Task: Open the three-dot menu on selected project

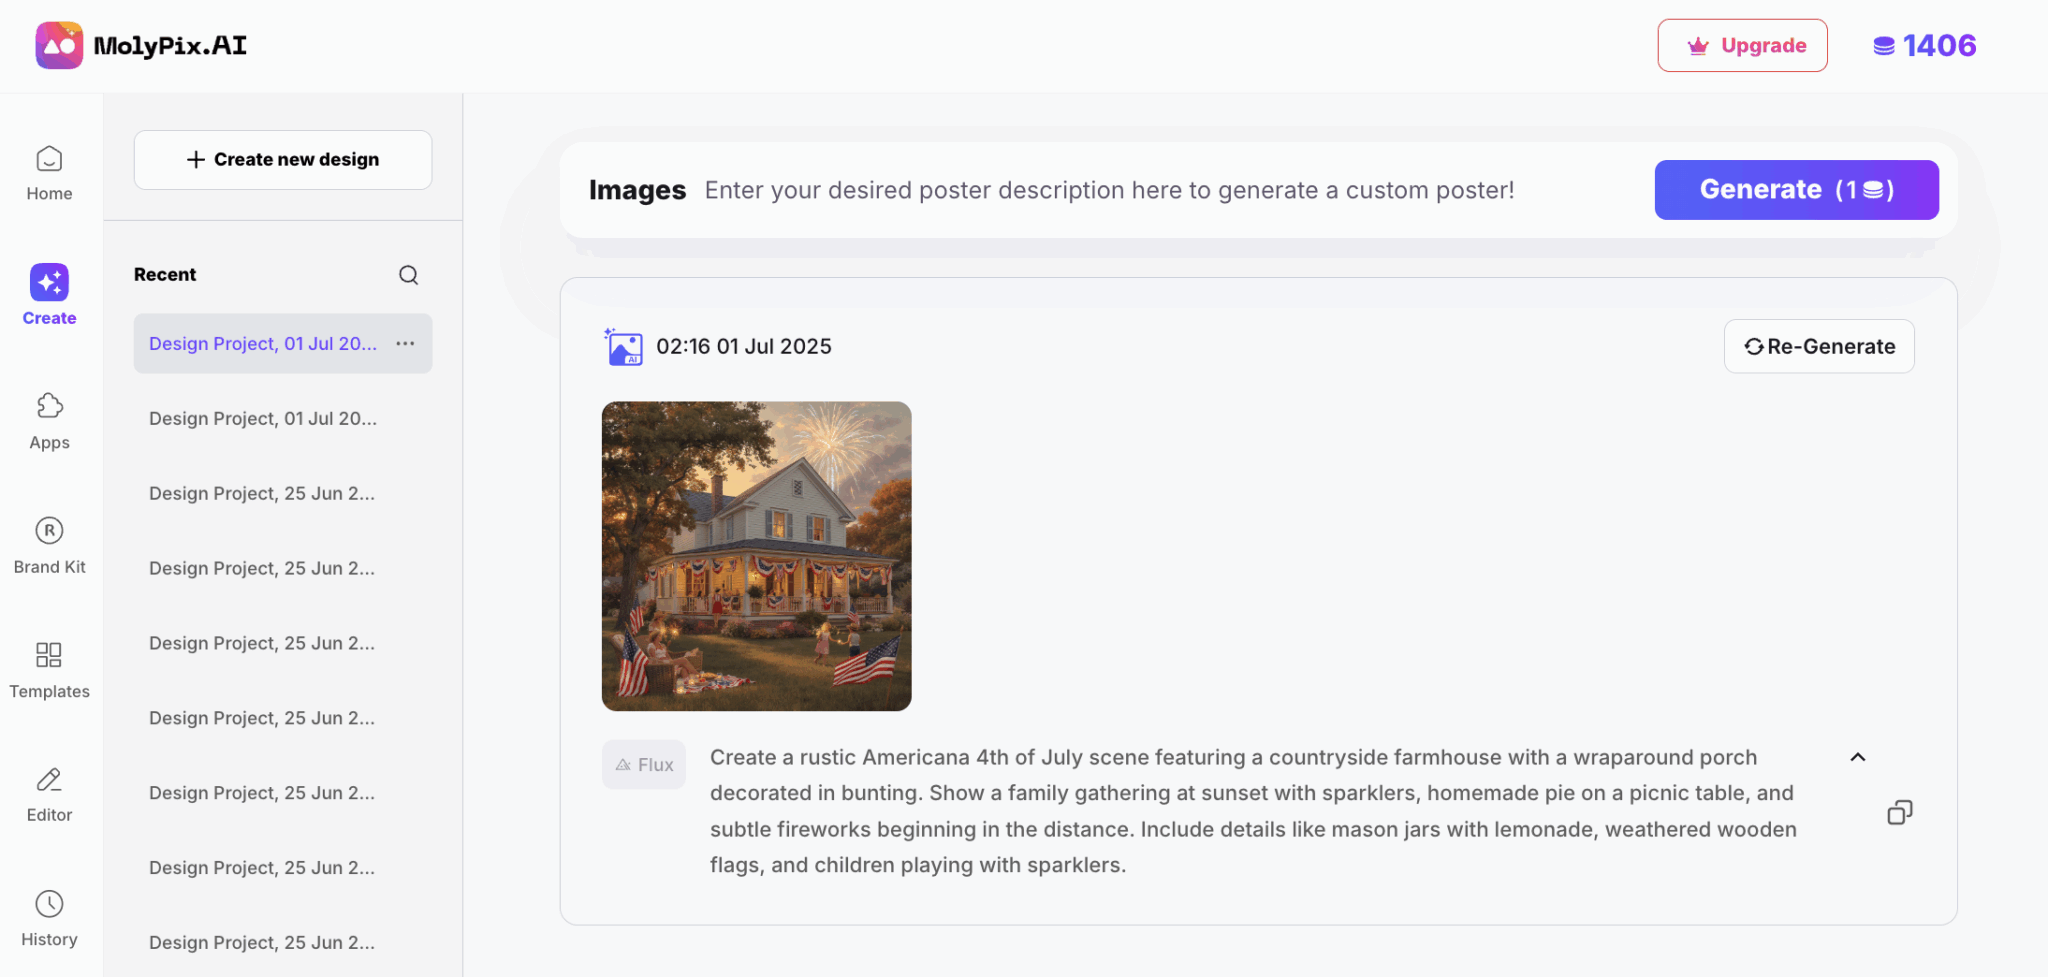Action: pyautogui.click(x=405, y=344)
